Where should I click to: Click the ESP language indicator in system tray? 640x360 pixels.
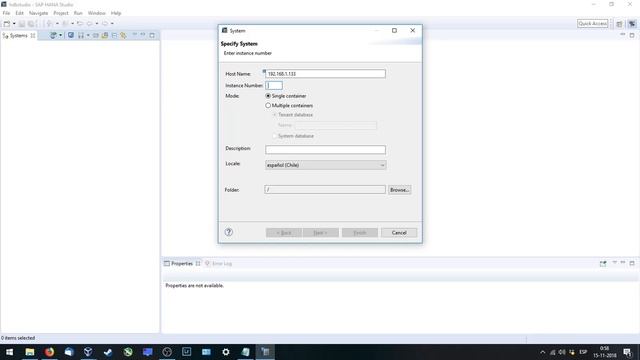coord(583,352)
